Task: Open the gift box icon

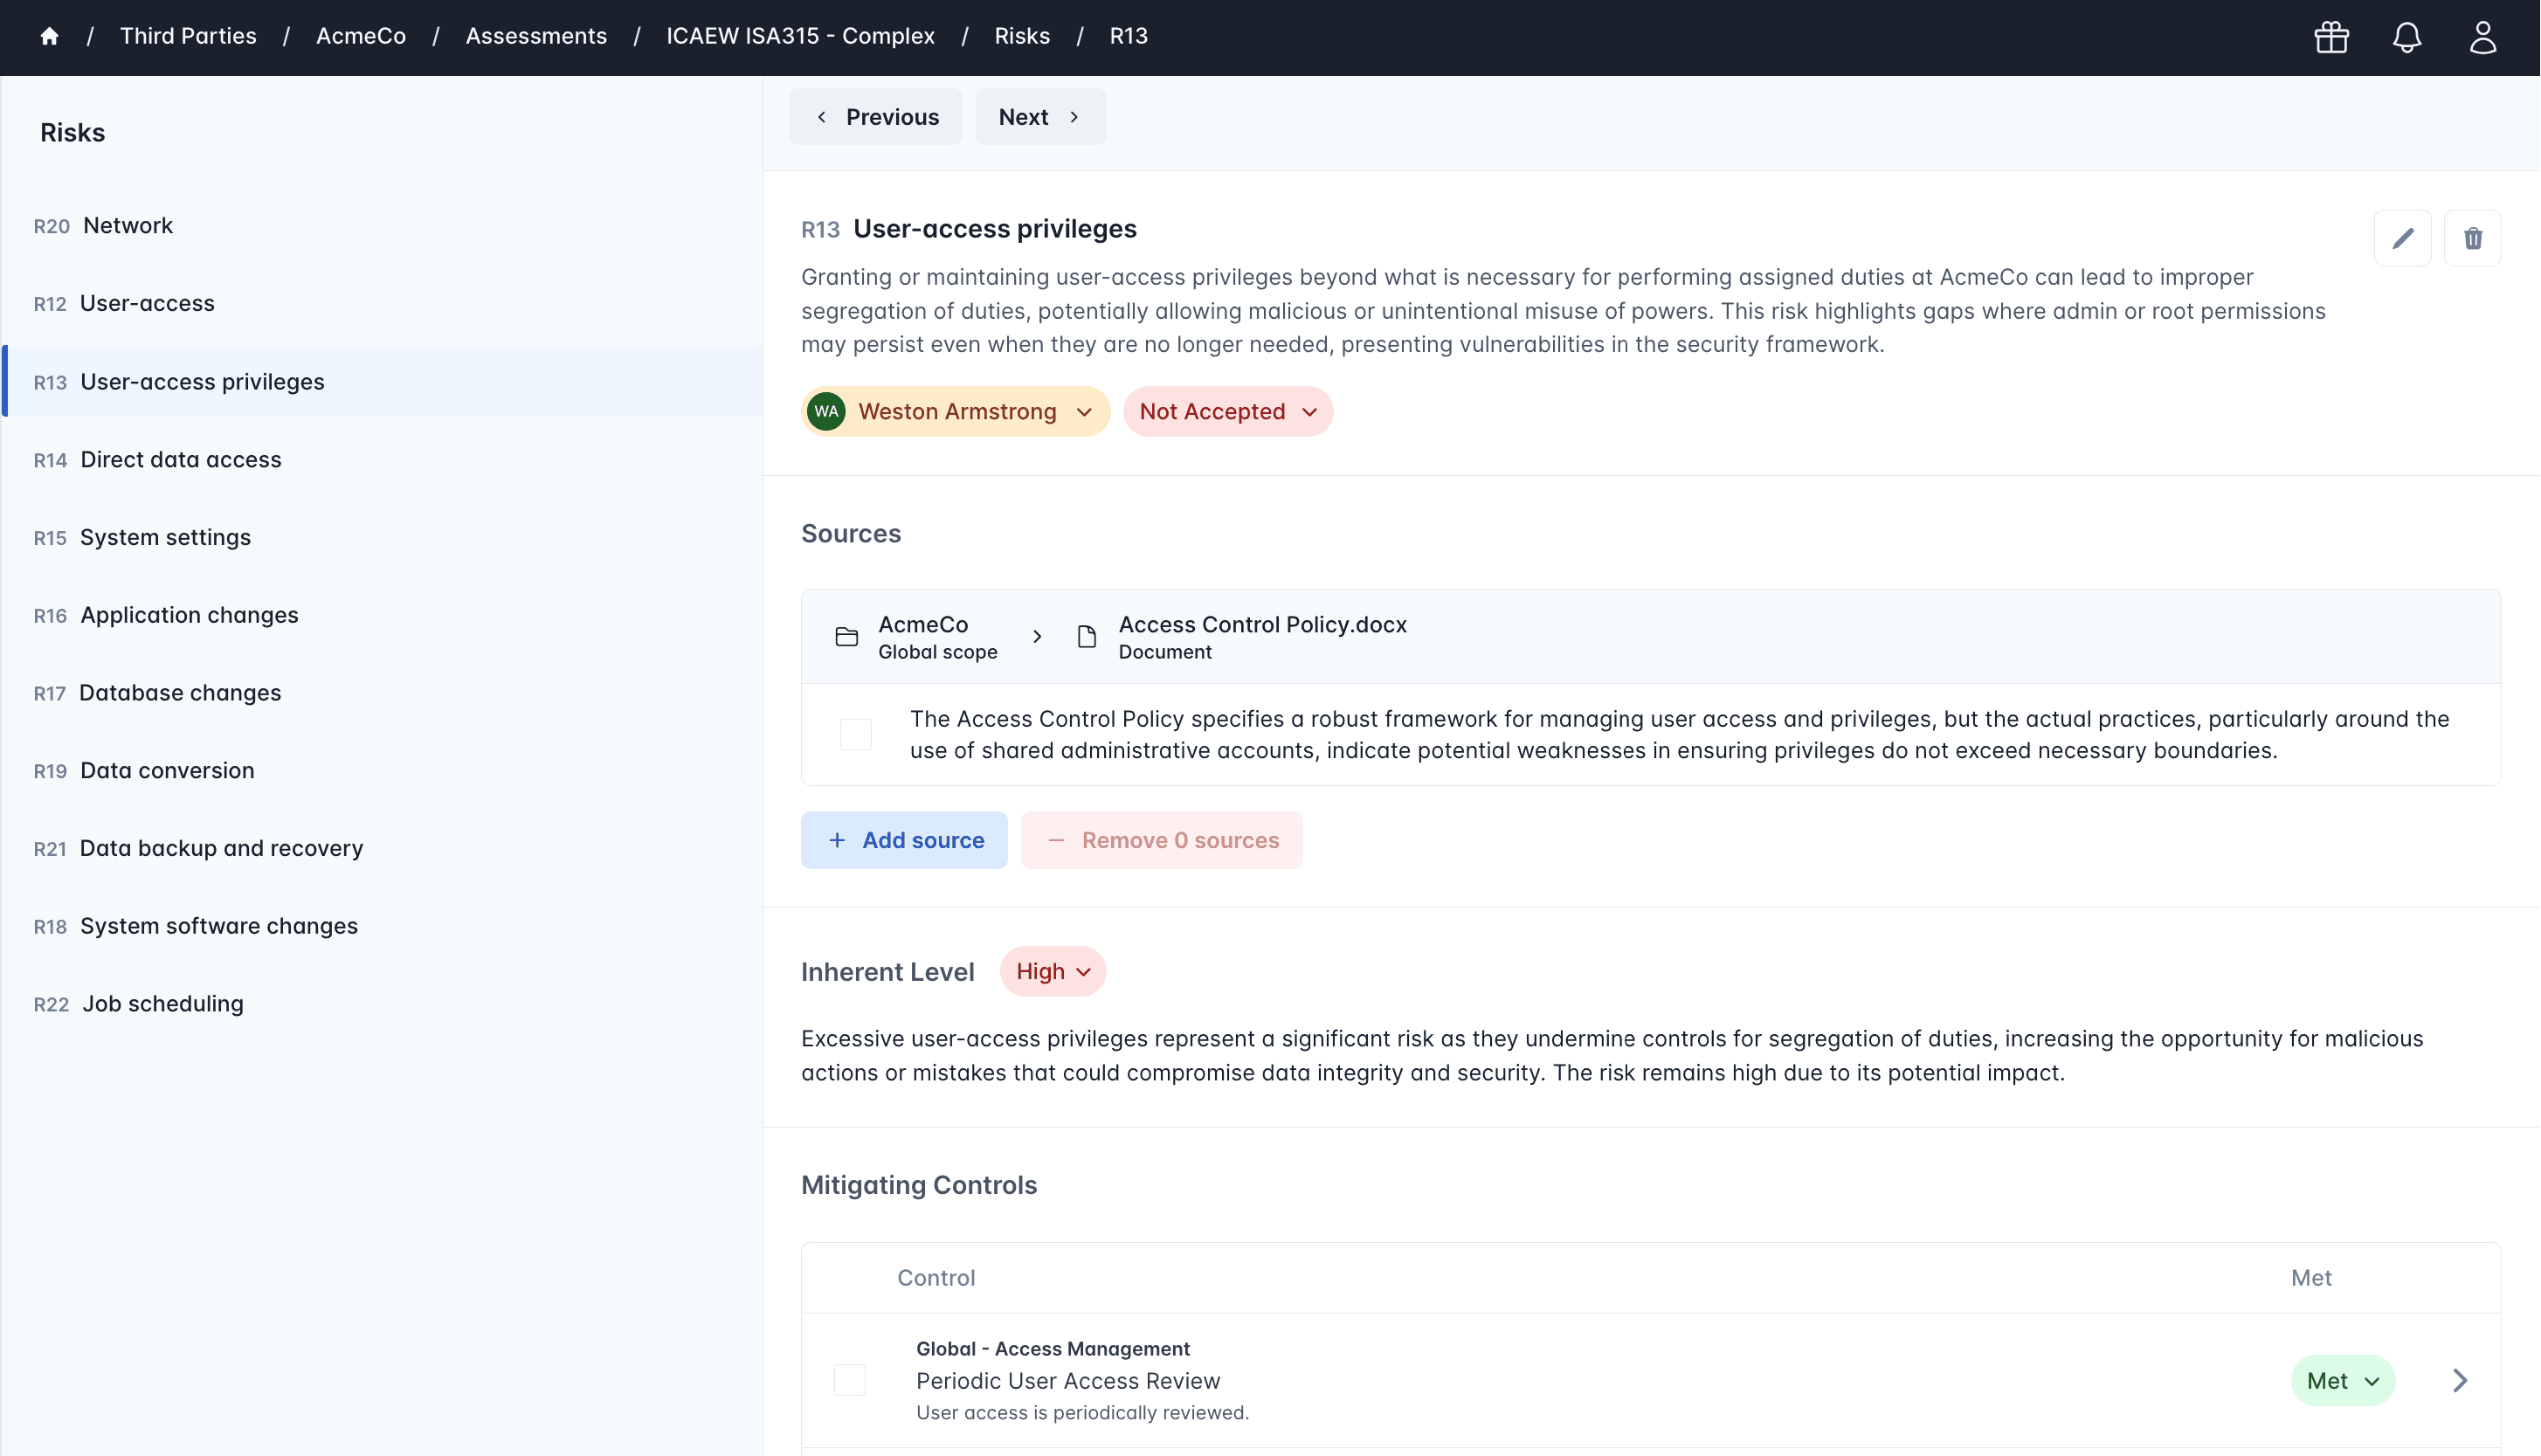Action: tap(2331, 37)
